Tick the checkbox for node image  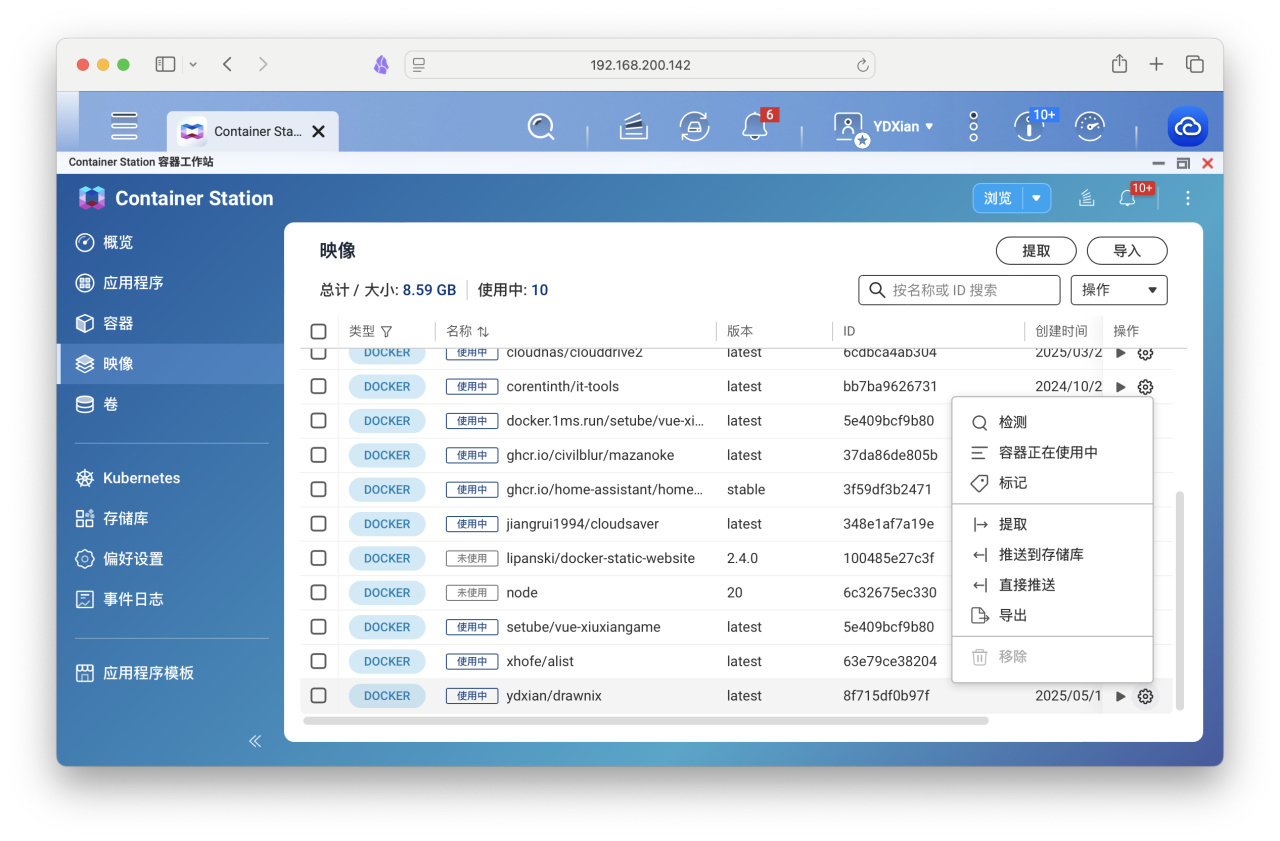[318, 593]
